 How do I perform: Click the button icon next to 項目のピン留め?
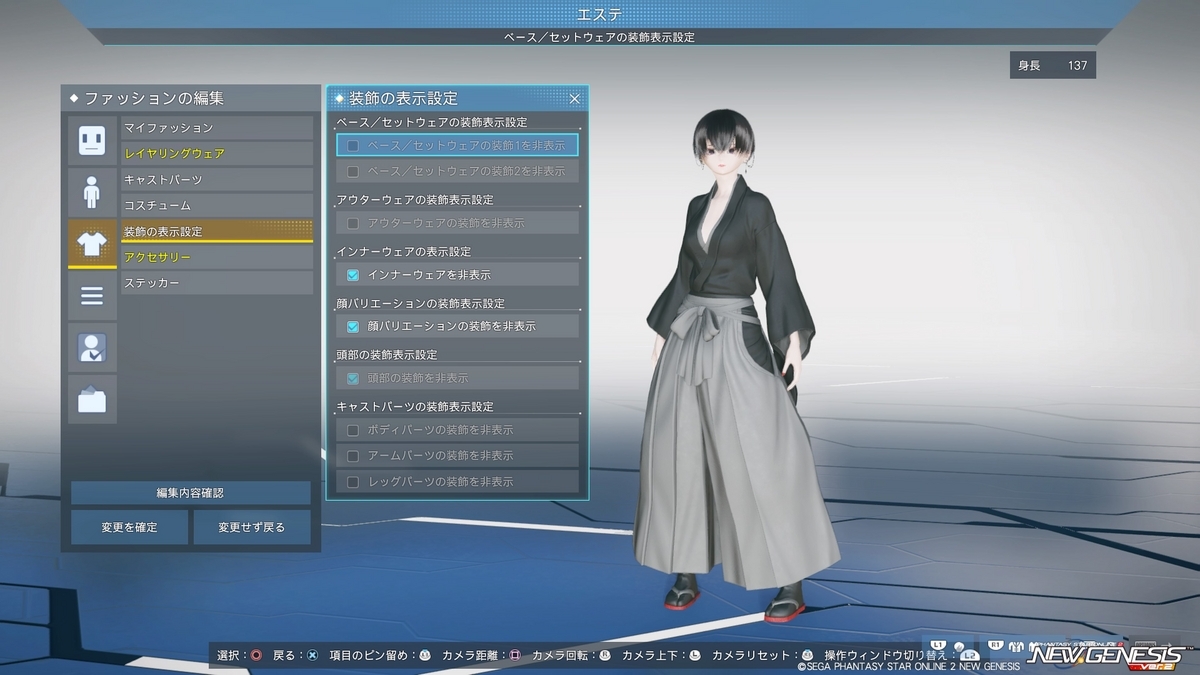pos(424,656)
